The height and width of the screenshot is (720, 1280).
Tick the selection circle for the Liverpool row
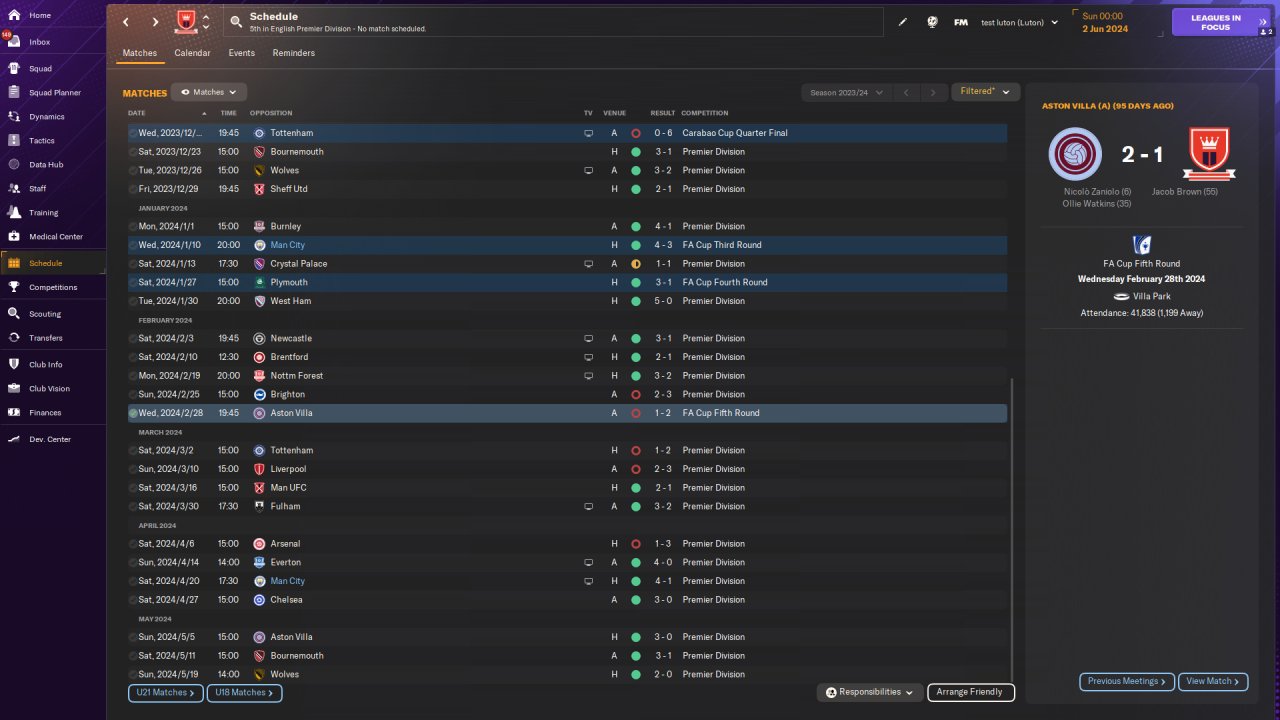[x=133, y=469]
